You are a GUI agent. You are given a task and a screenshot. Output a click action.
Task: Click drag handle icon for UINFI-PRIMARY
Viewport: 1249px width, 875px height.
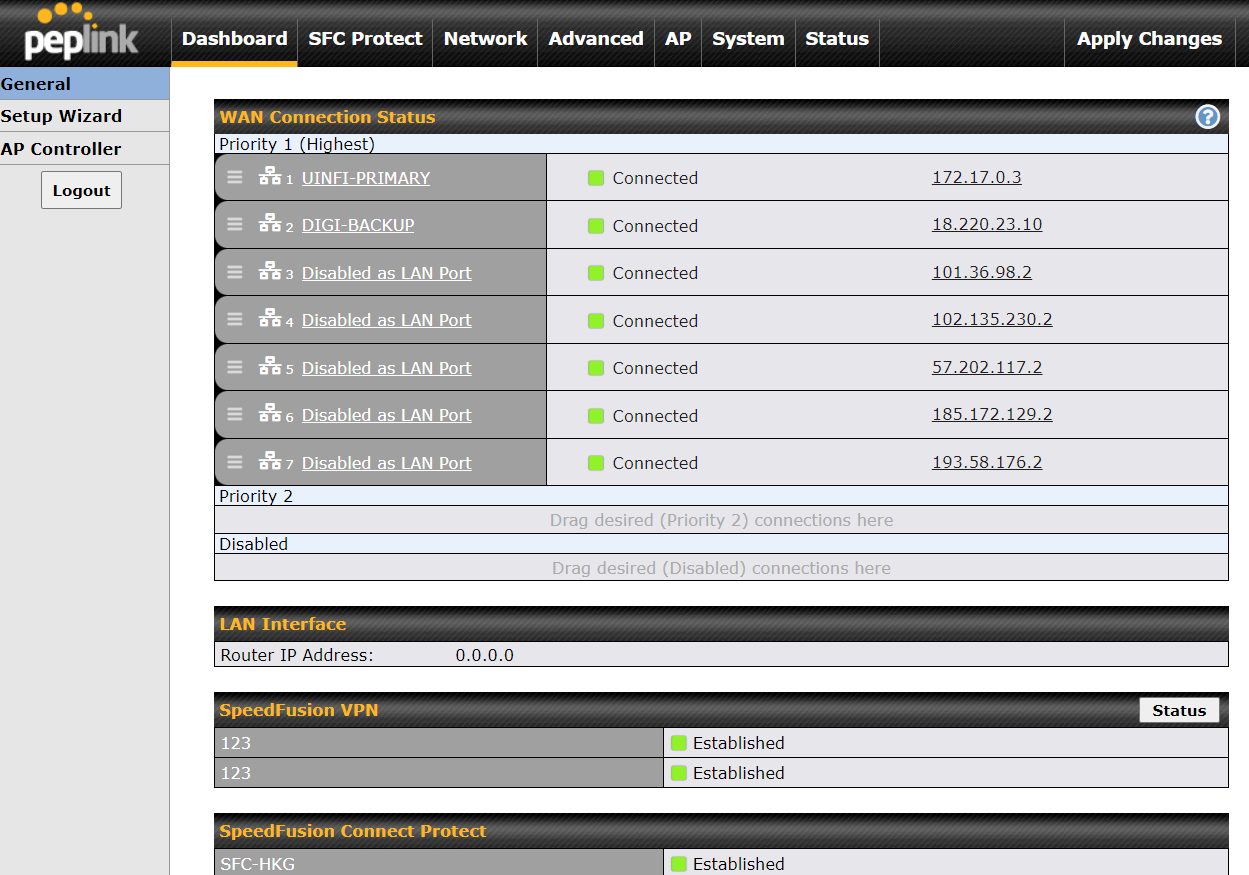(x=235, y=177)
